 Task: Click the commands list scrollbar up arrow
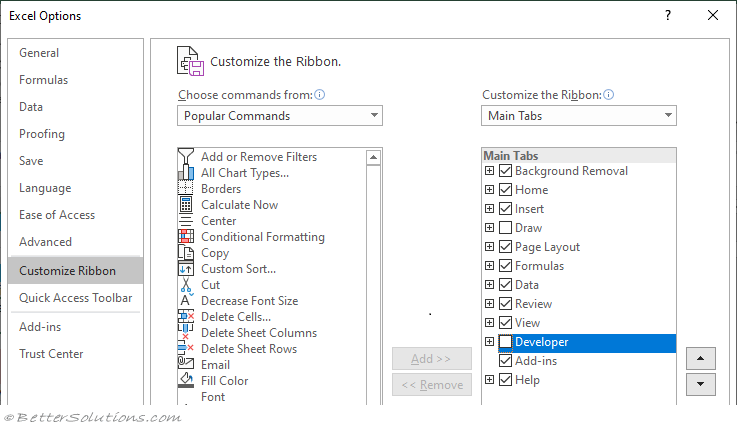(x=373, y=157)
